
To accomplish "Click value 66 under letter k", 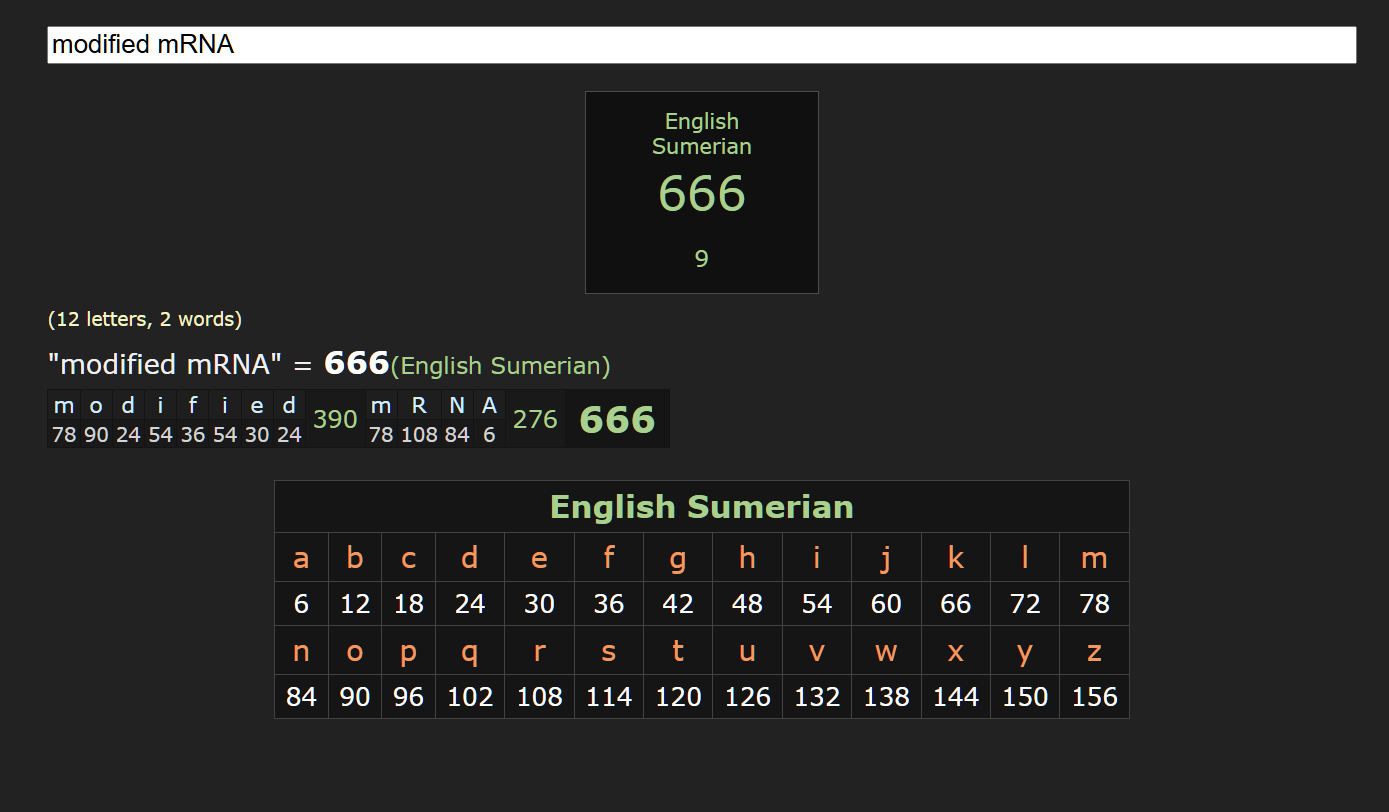I will click(956, 604).
